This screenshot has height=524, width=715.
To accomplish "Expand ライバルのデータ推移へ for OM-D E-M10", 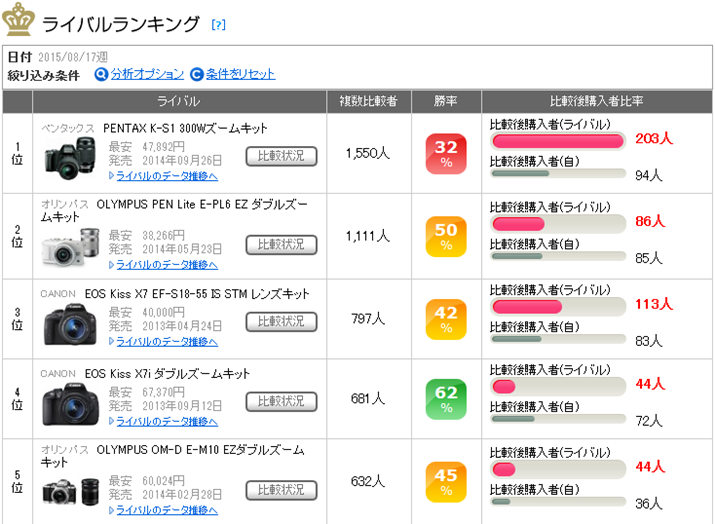I will click(167, 510).
